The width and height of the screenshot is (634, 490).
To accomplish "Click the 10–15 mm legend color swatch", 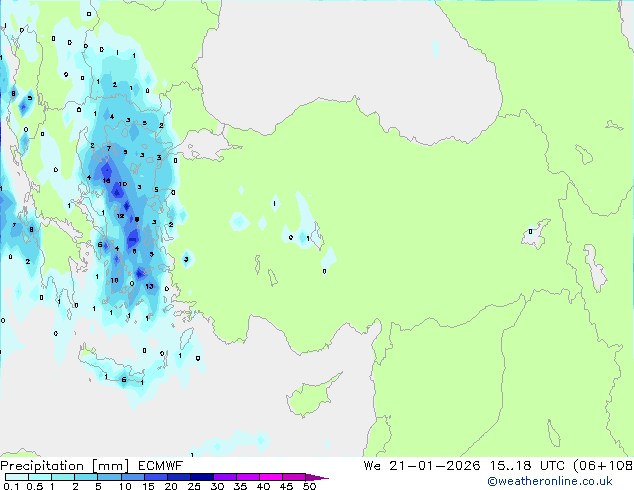I will click(x=132, y=477).
